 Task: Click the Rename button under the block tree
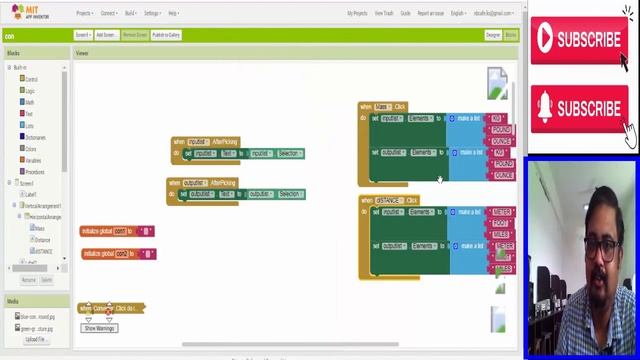(x=29, y=280)
